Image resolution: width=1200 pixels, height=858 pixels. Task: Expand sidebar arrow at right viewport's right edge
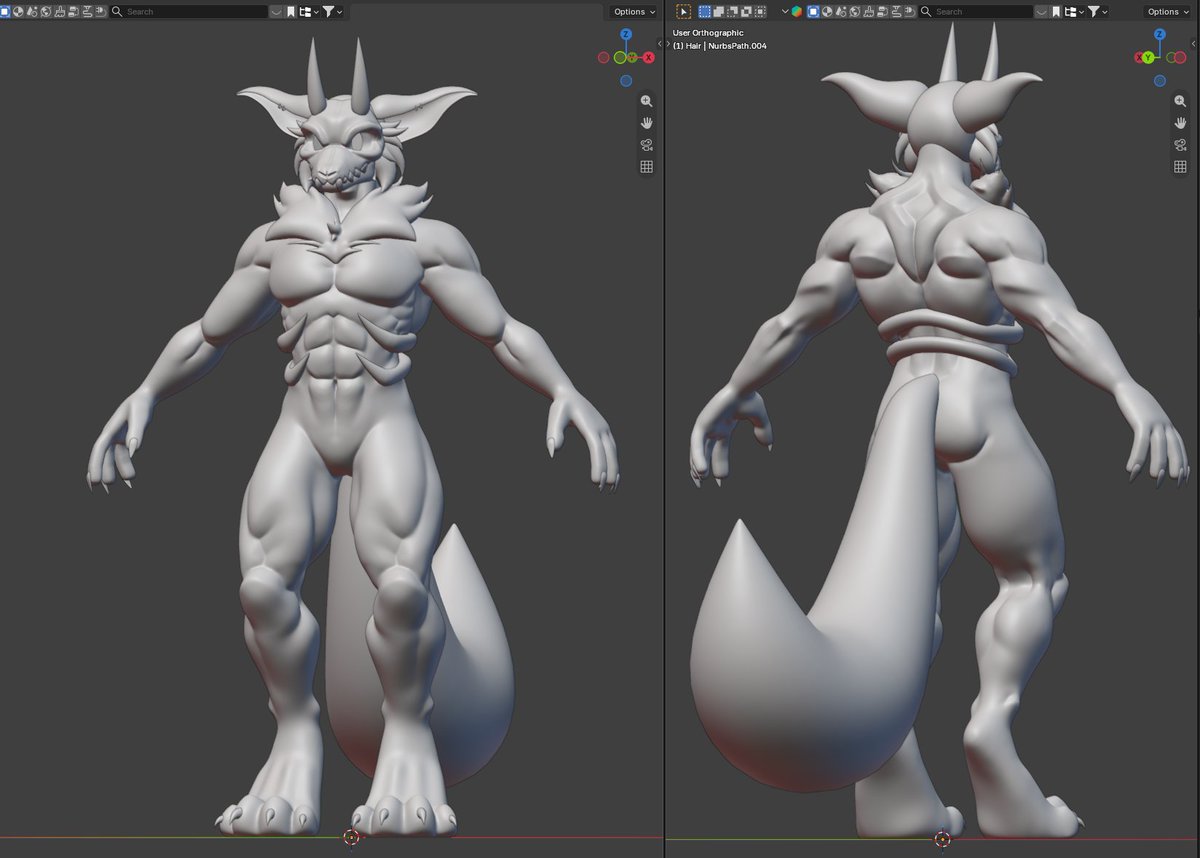click(1192, 44)
